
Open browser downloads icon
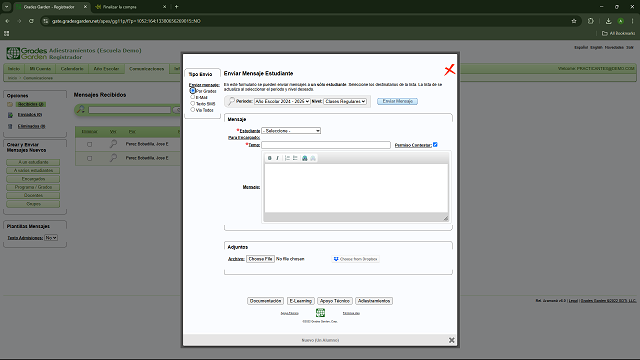608,21
